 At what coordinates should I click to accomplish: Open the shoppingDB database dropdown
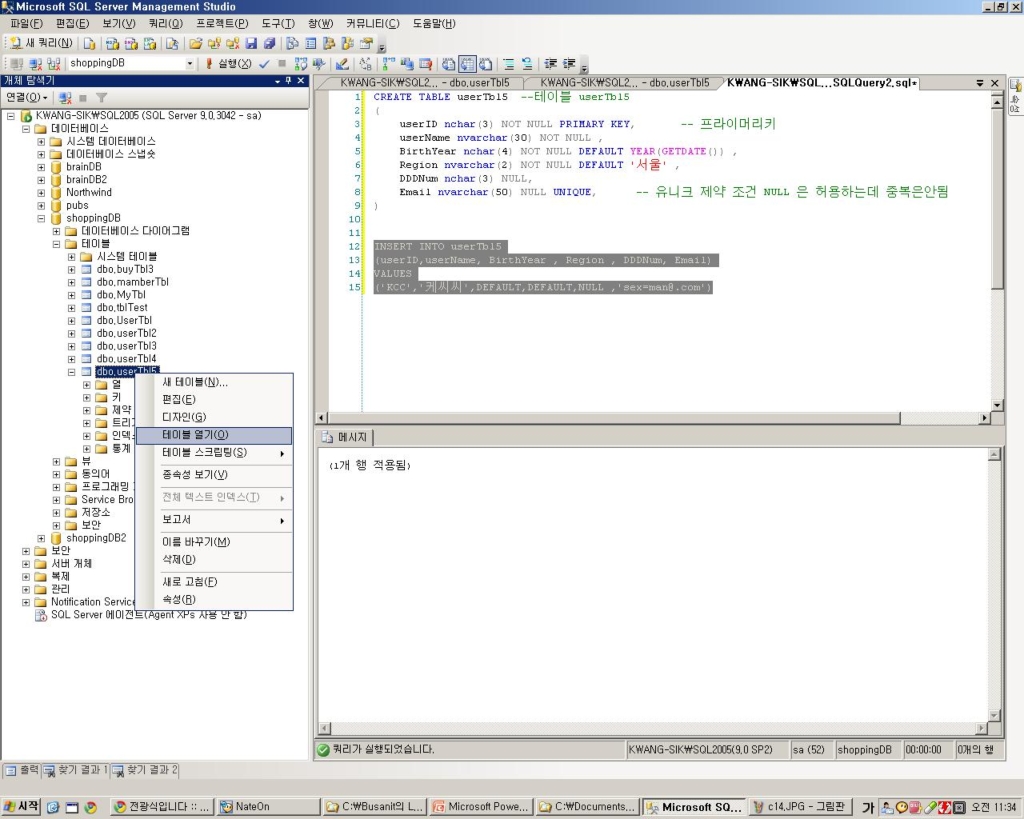coord(189,63)
